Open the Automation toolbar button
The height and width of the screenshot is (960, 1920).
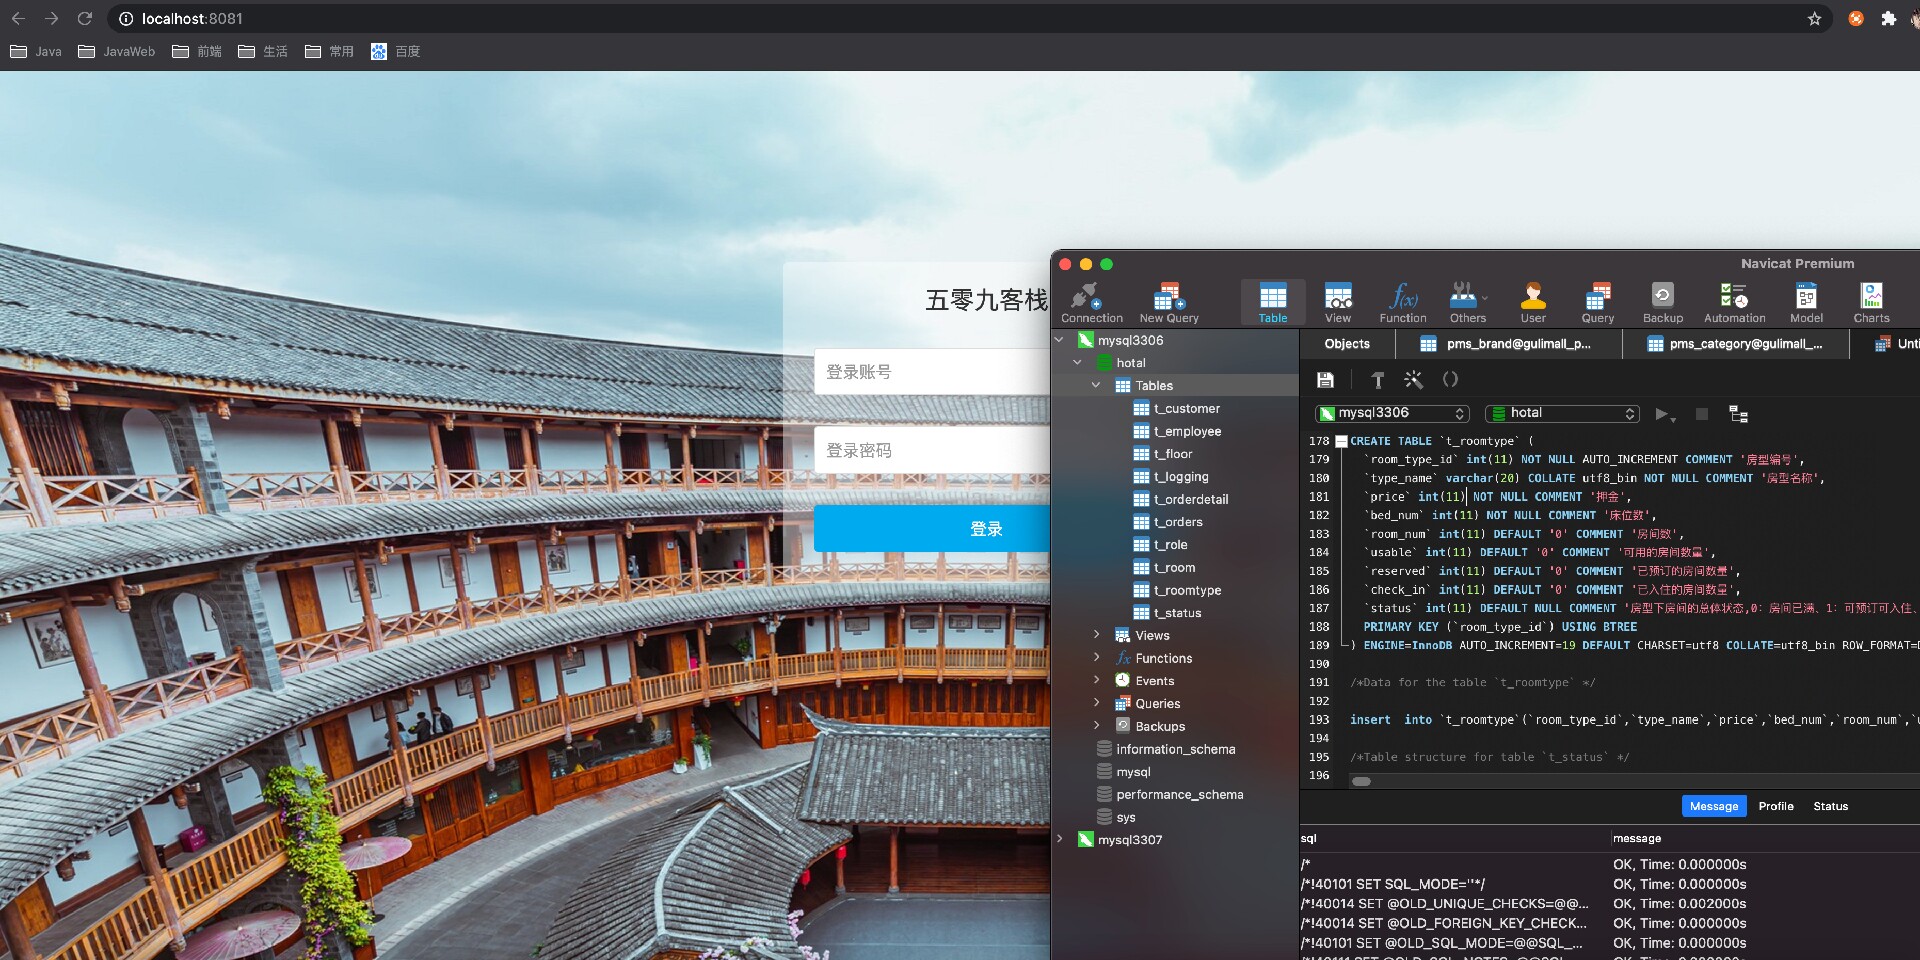point(1734,303)
